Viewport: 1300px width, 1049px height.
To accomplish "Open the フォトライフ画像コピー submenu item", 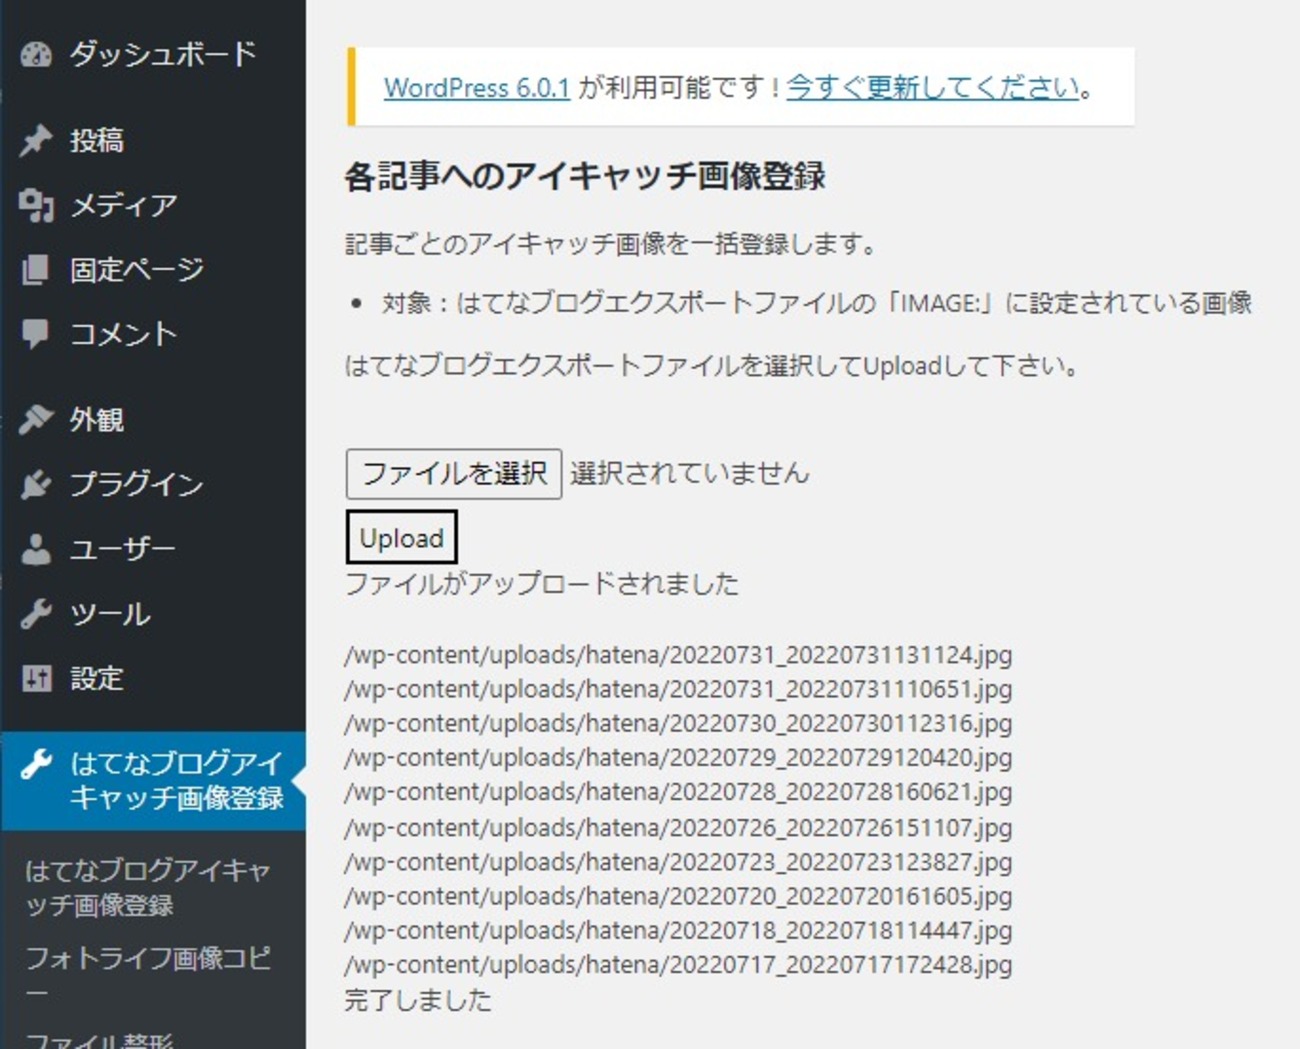I will (148, 973).
